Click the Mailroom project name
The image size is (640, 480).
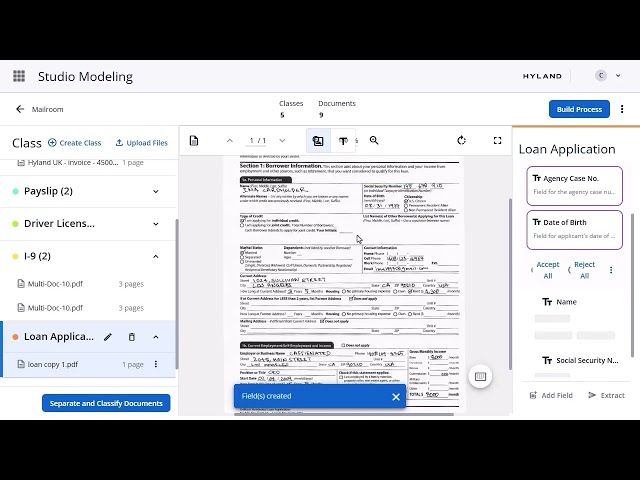pos(47,109)
